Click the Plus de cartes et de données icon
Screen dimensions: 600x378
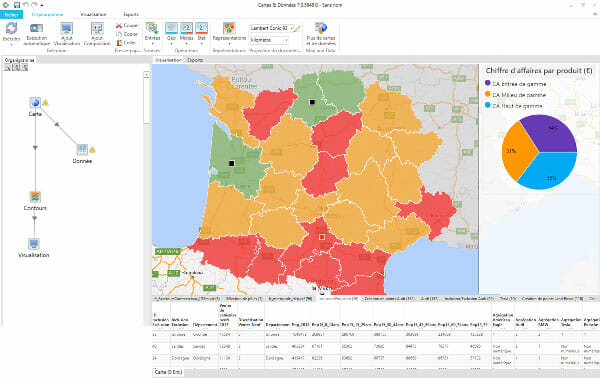(321, 28)
